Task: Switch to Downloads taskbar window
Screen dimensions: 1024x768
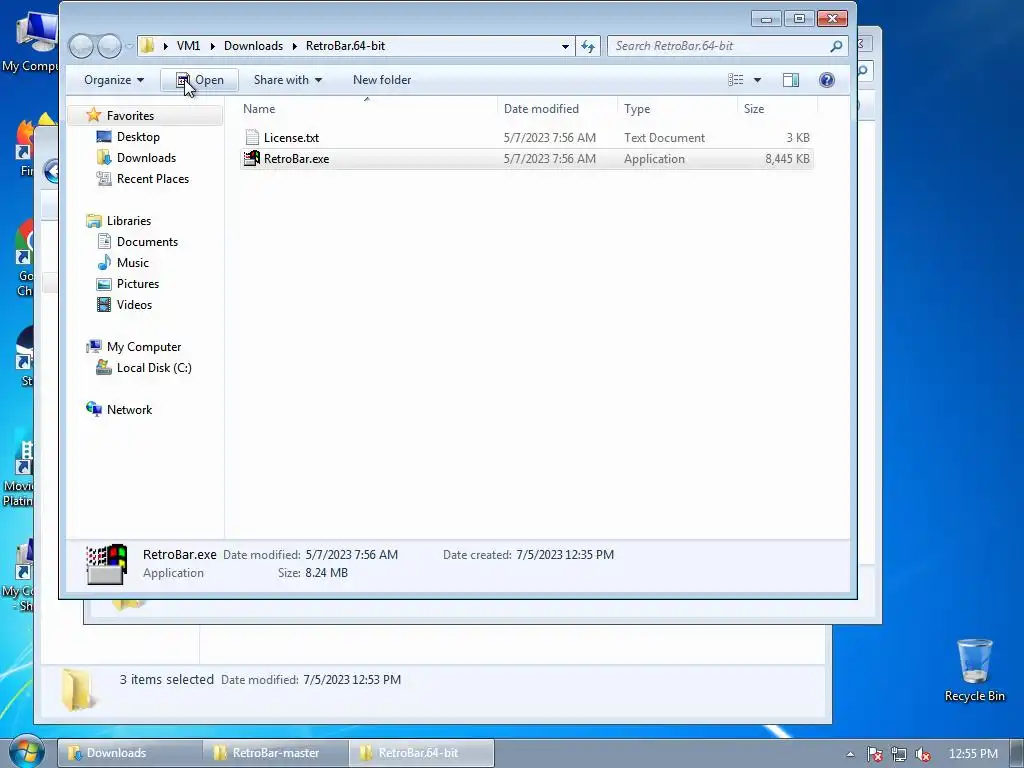Action: [x=129, y=753]
